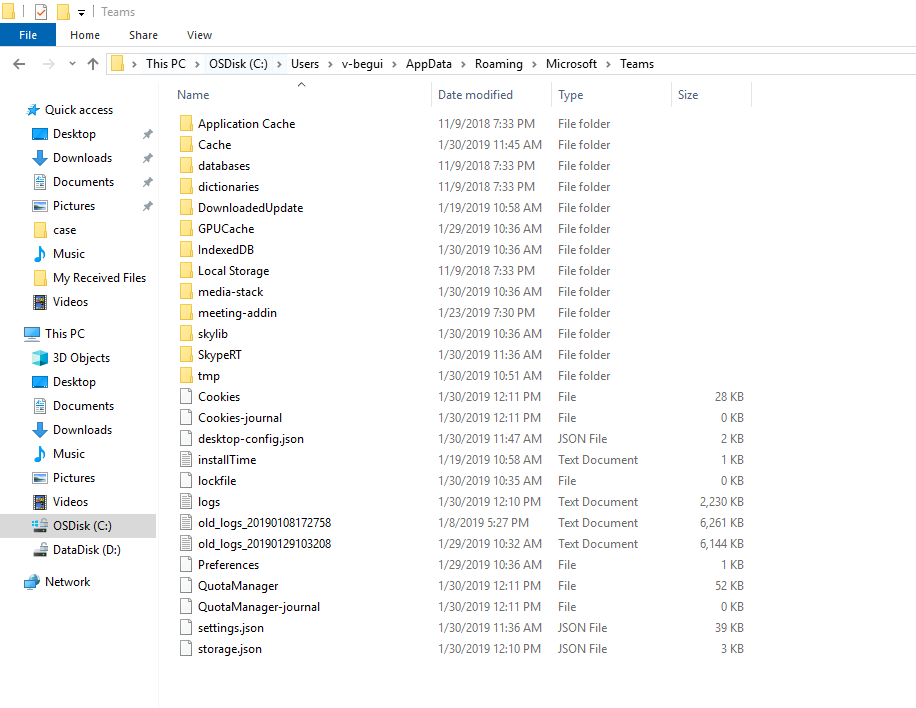The image size is (916, 708).
Task: Click the Properties checkmark icon in title bar
Action: pyautogui.click(x=41, y=12)
